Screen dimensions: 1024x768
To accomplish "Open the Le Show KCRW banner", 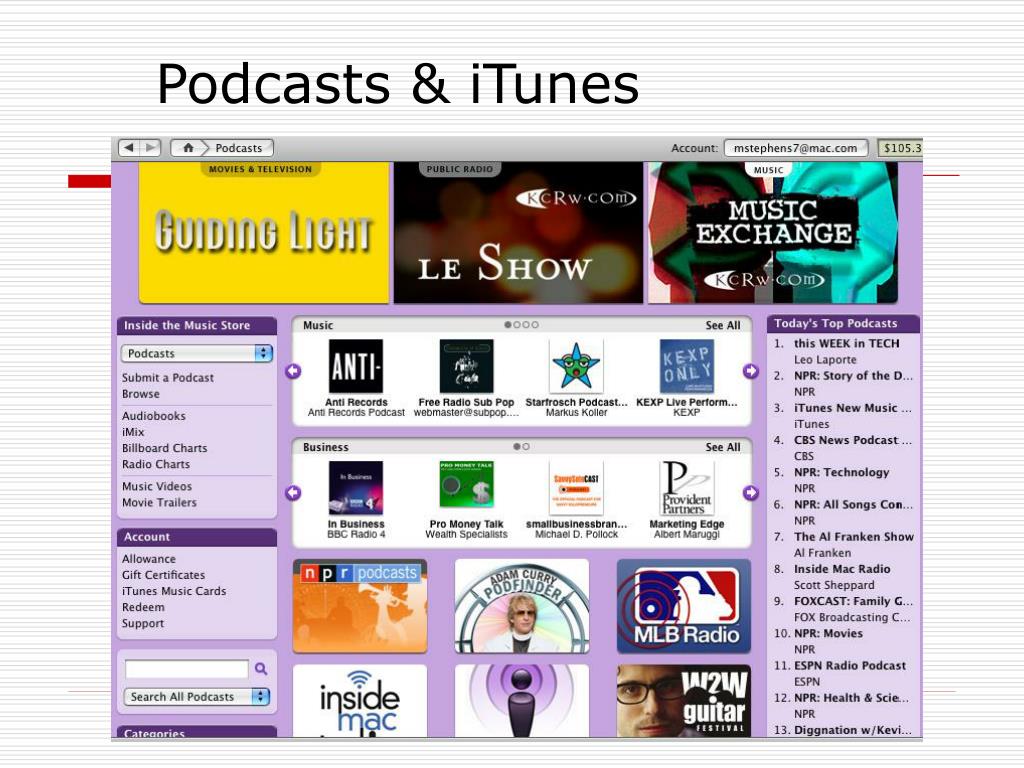I will [x=518, y=232].
